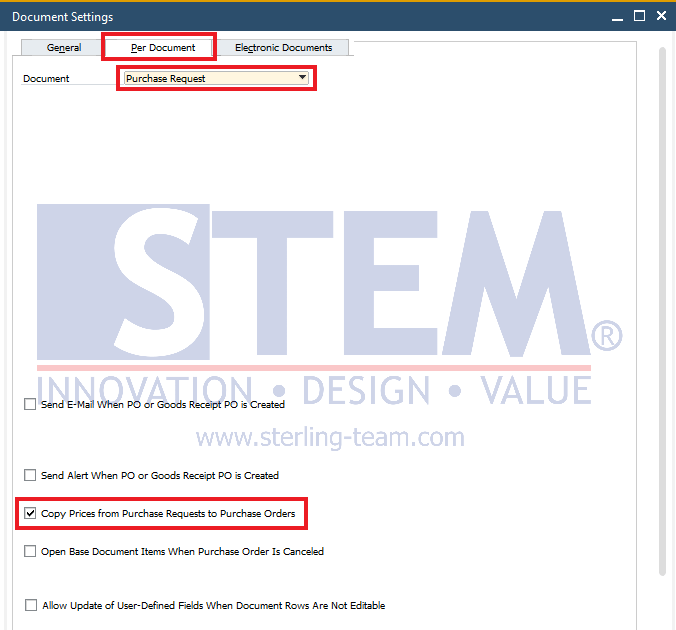Enable Send E-Mail When PO is Created
676x630 pixels.
pos(30,404)
